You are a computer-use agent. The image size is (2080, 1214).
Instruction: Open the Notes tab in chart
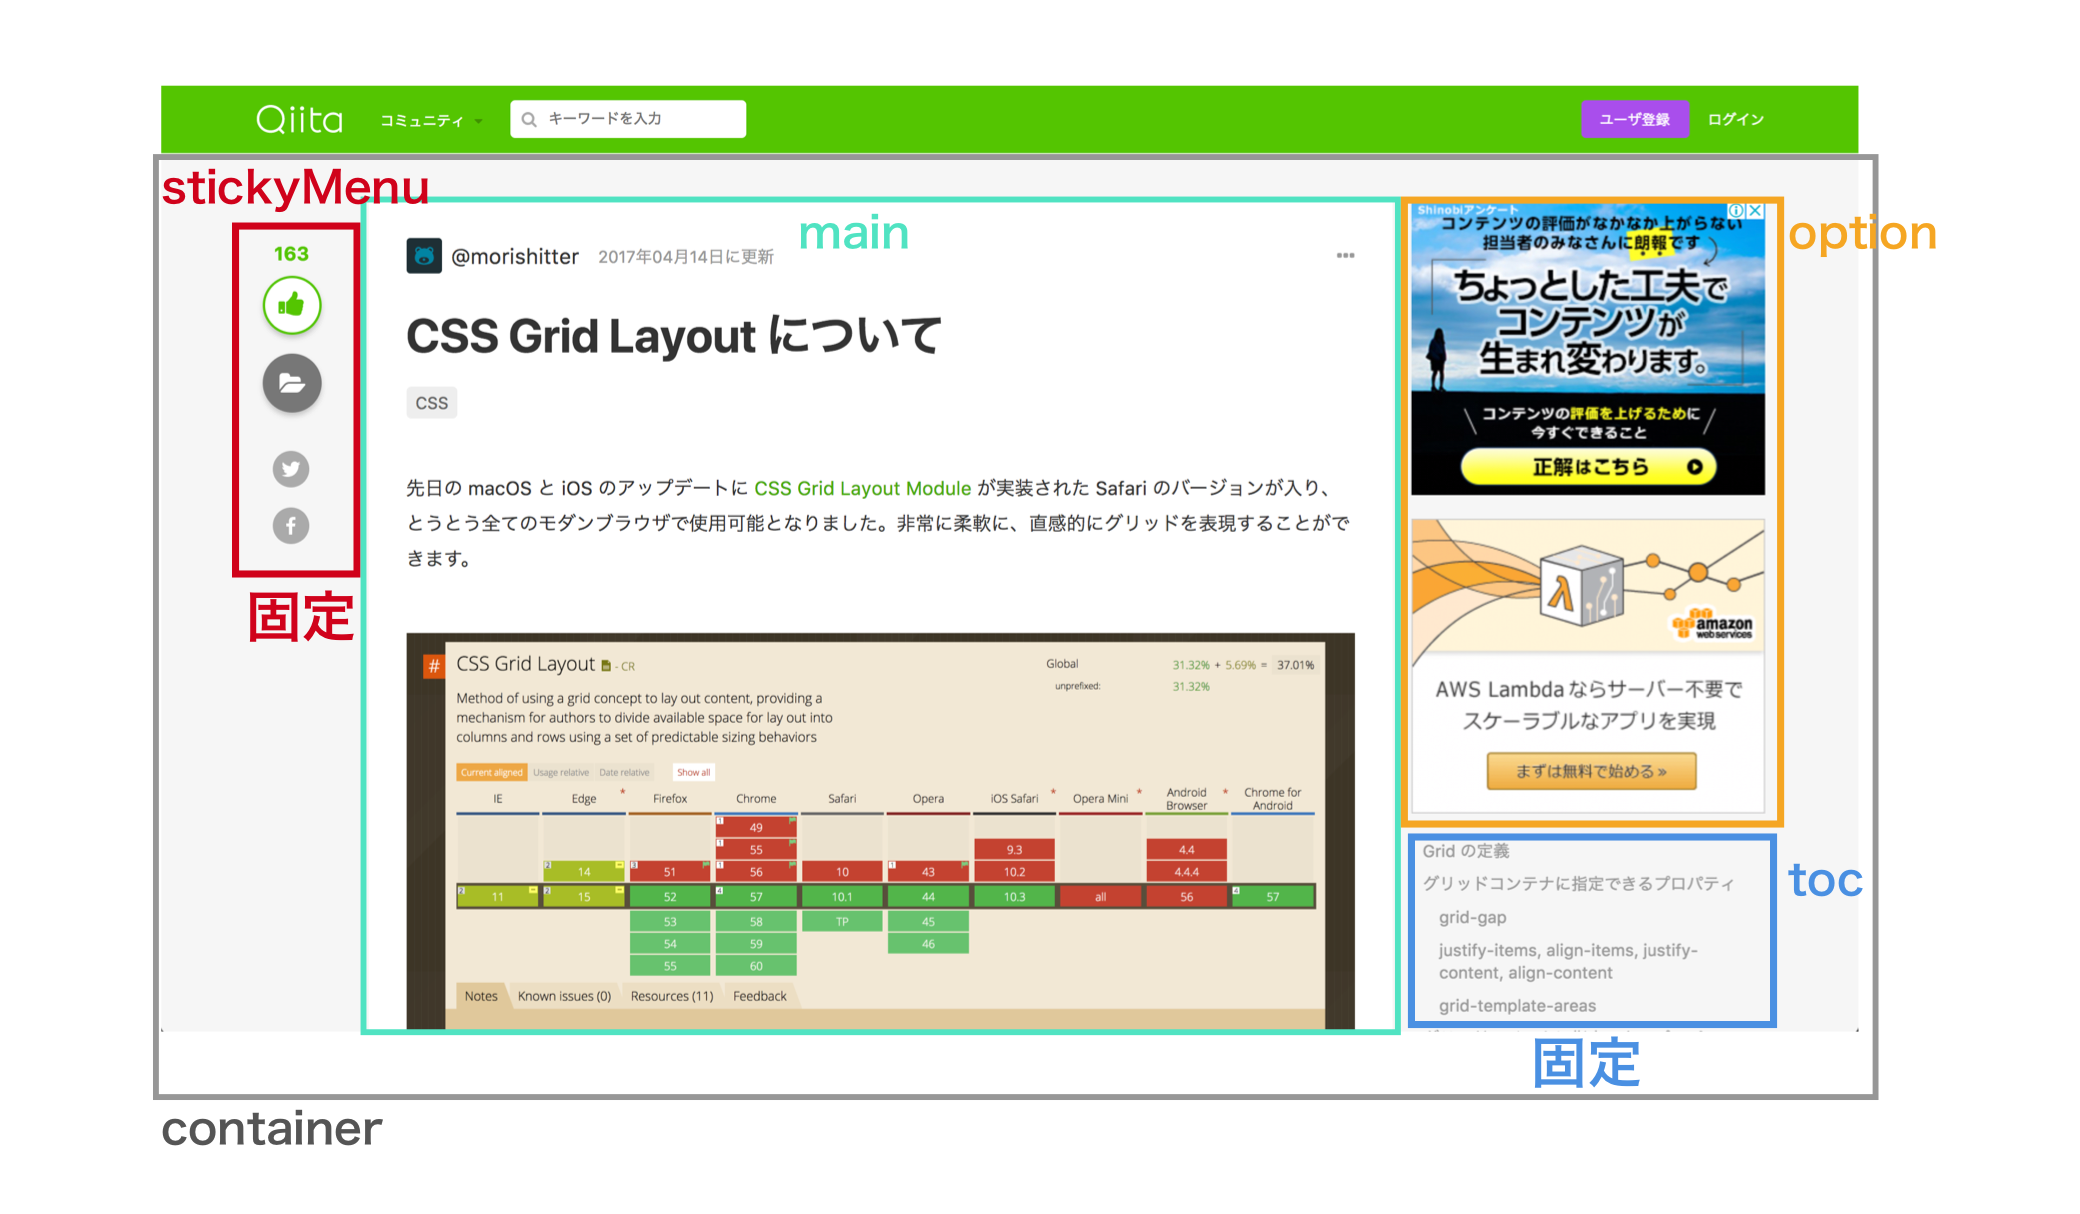480,996
